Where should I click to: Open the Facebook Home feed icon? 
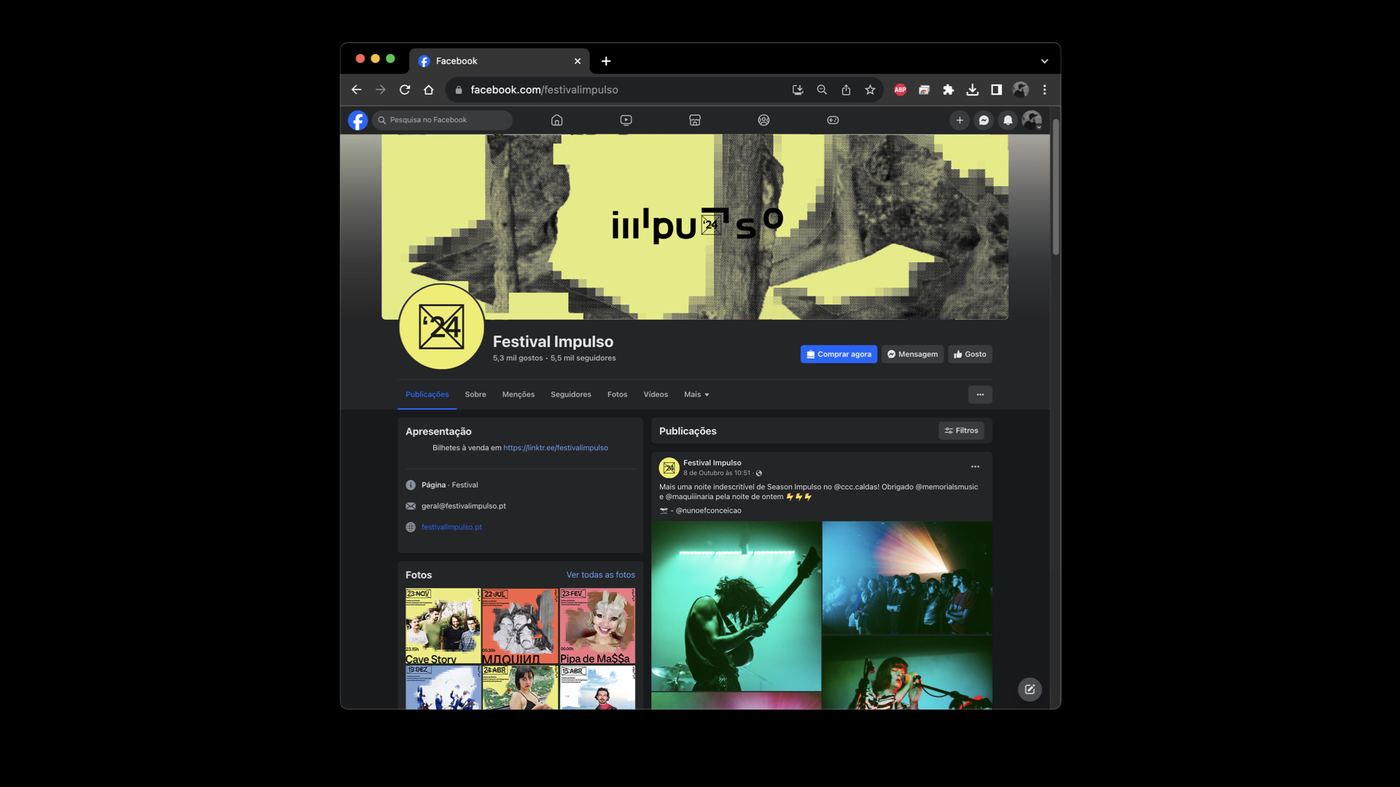(557, 120)
